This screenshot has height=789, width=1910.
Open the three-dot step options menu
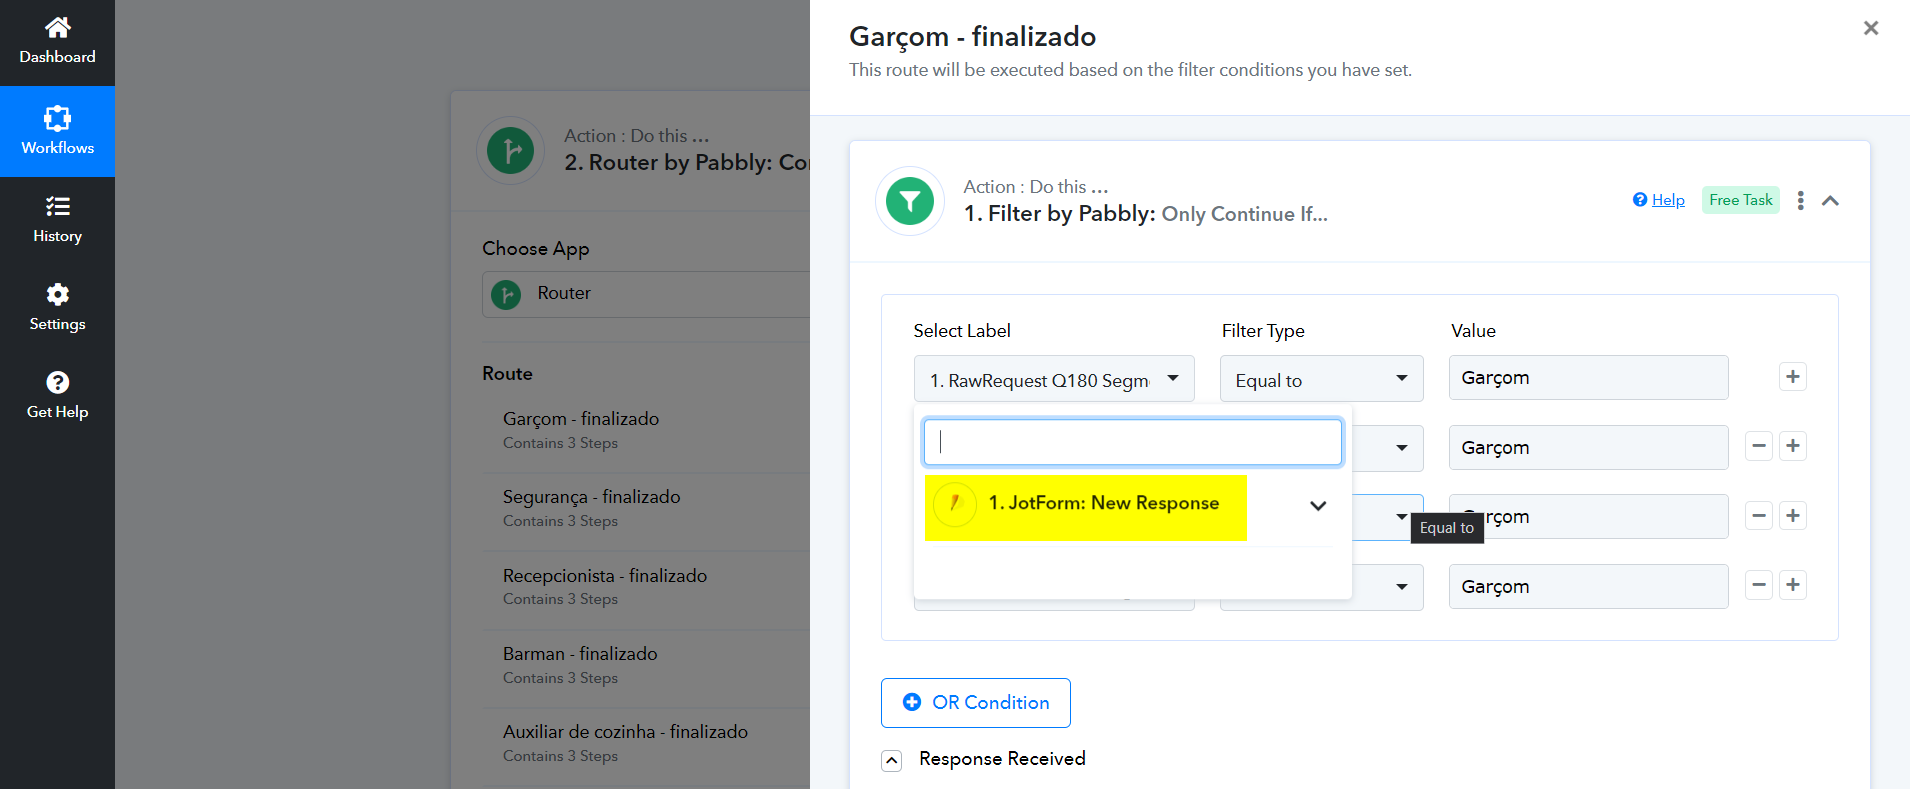point(1801,200)
